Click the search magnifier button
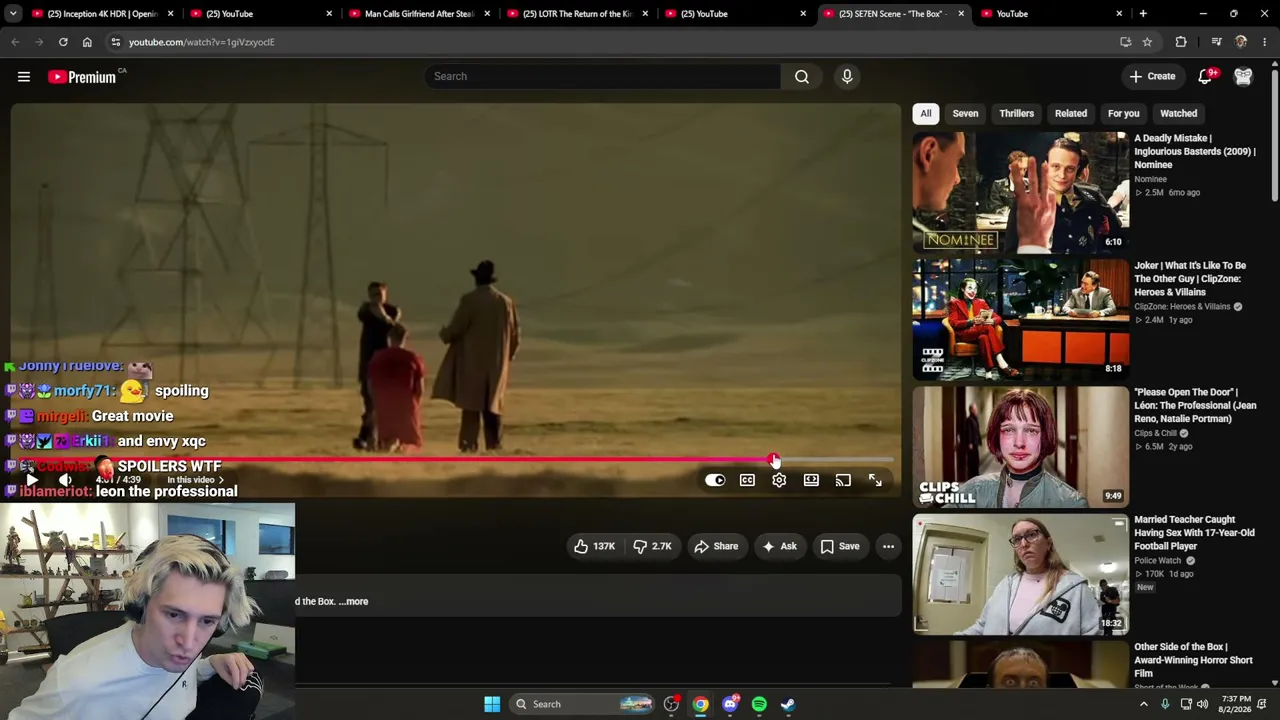The width and height of the screenshot is (1280, 720). click(x=802, y=76)
